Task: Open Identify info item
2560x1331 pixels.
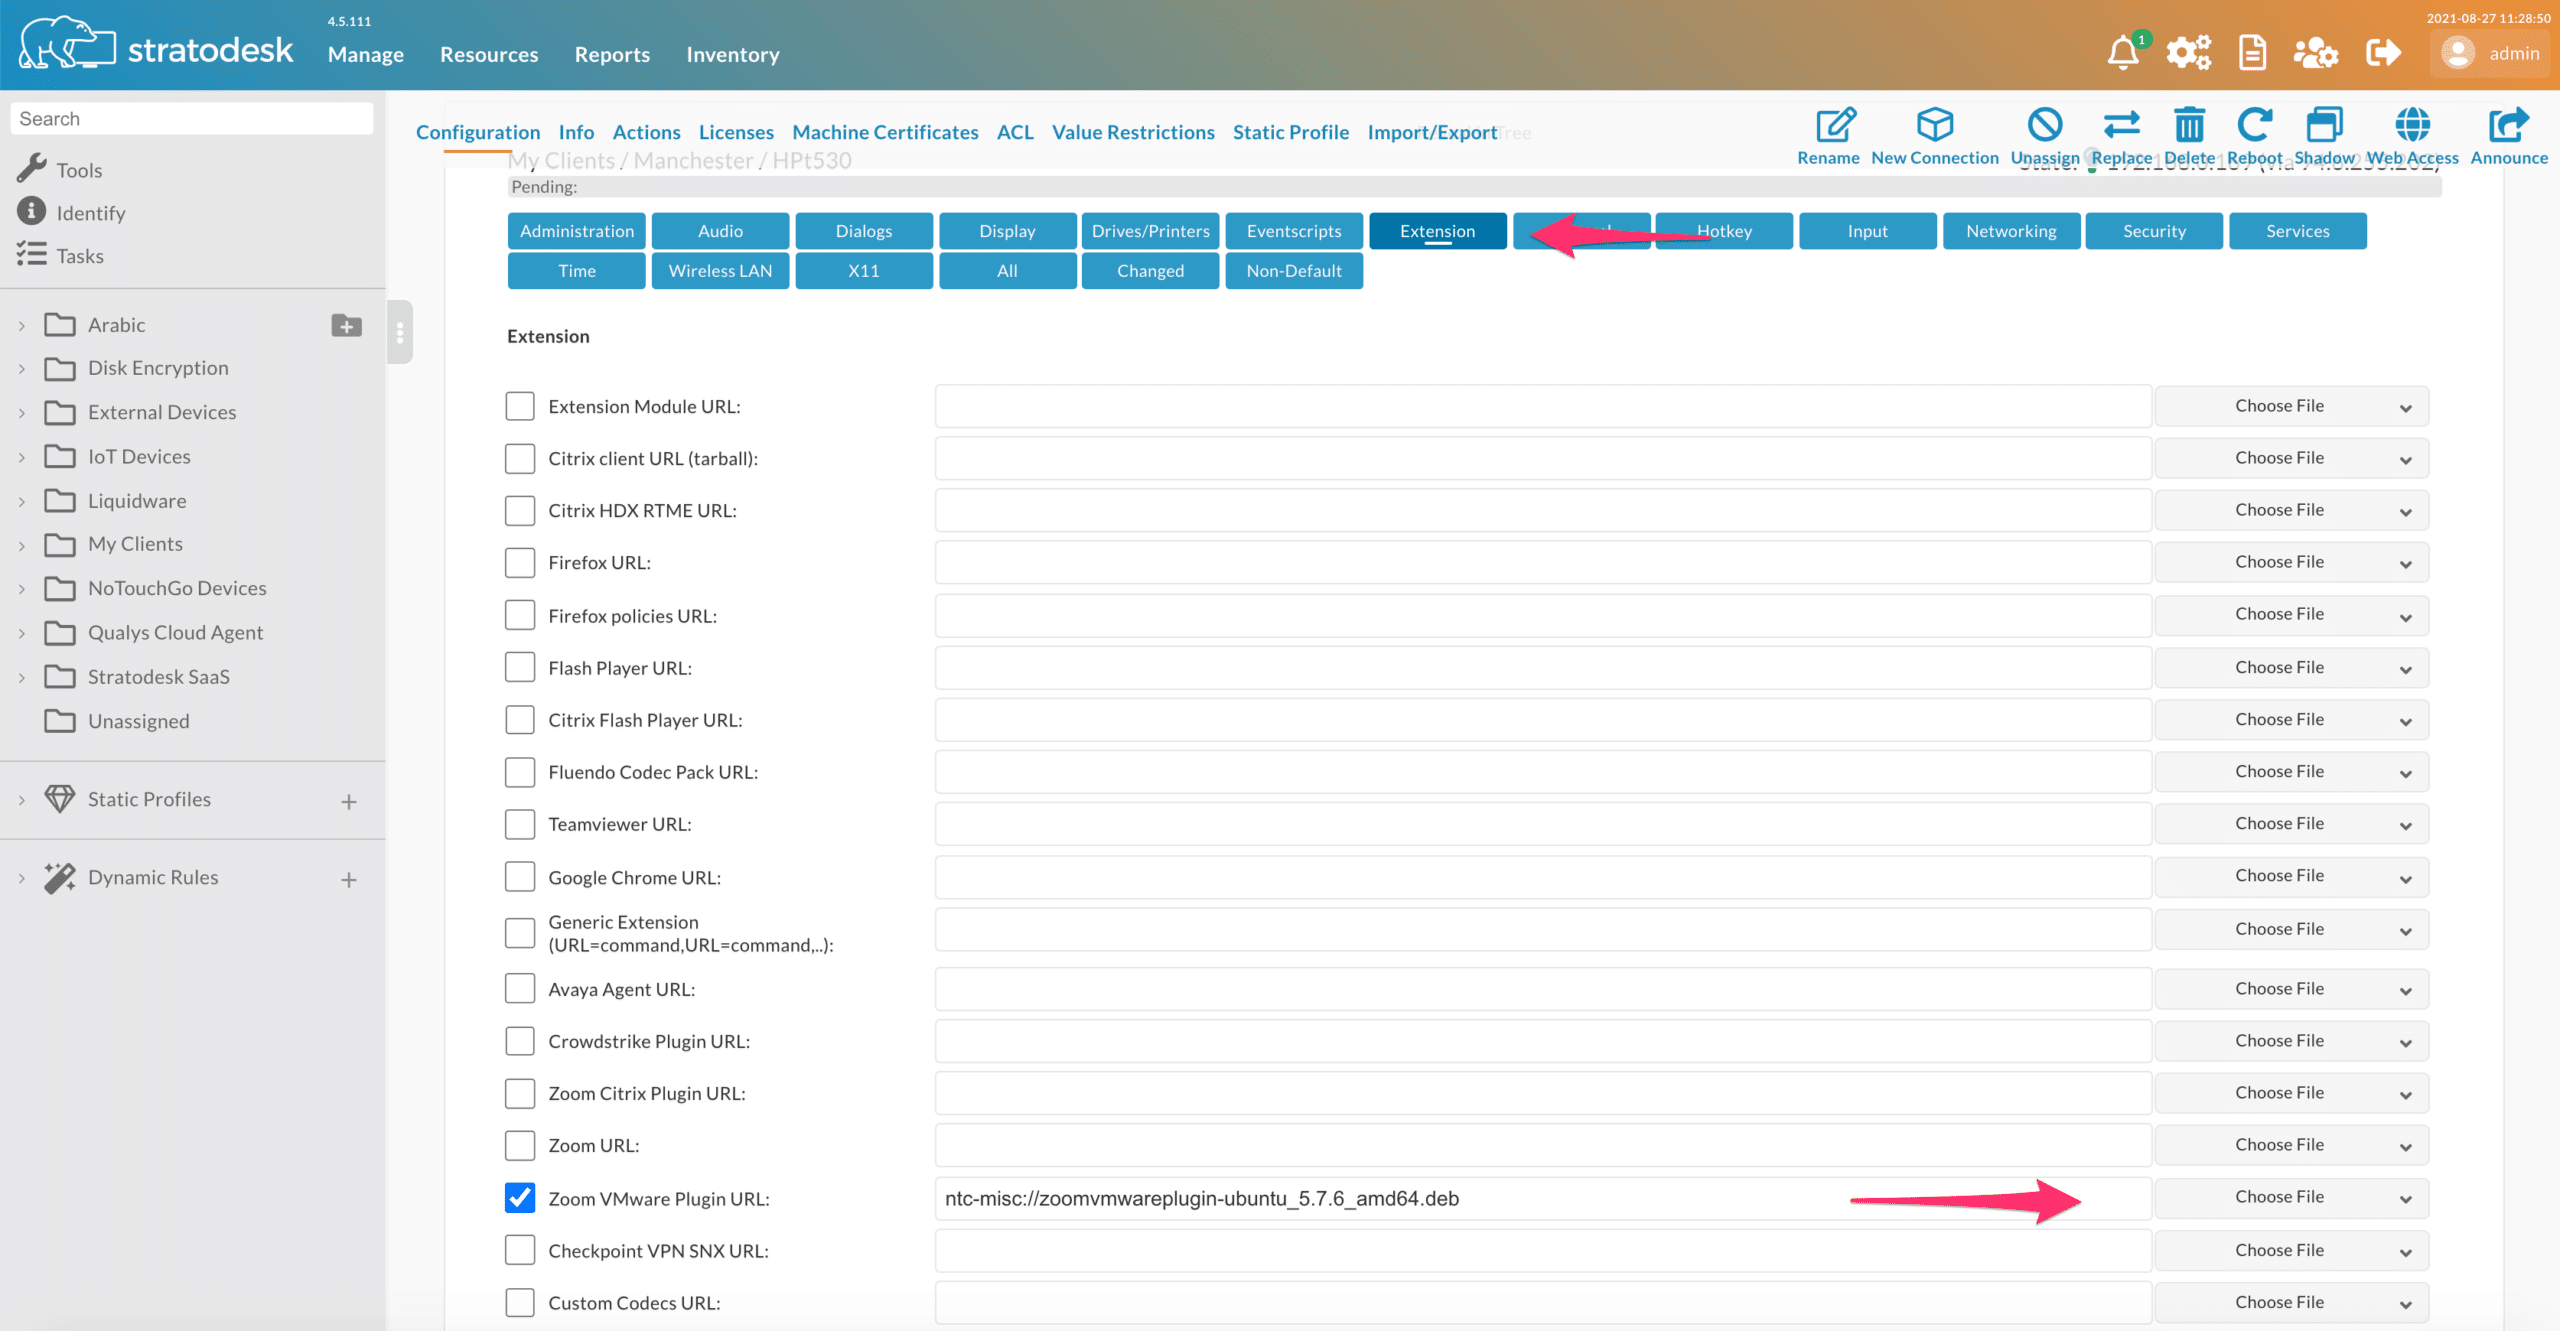Action: click(71, 212)
